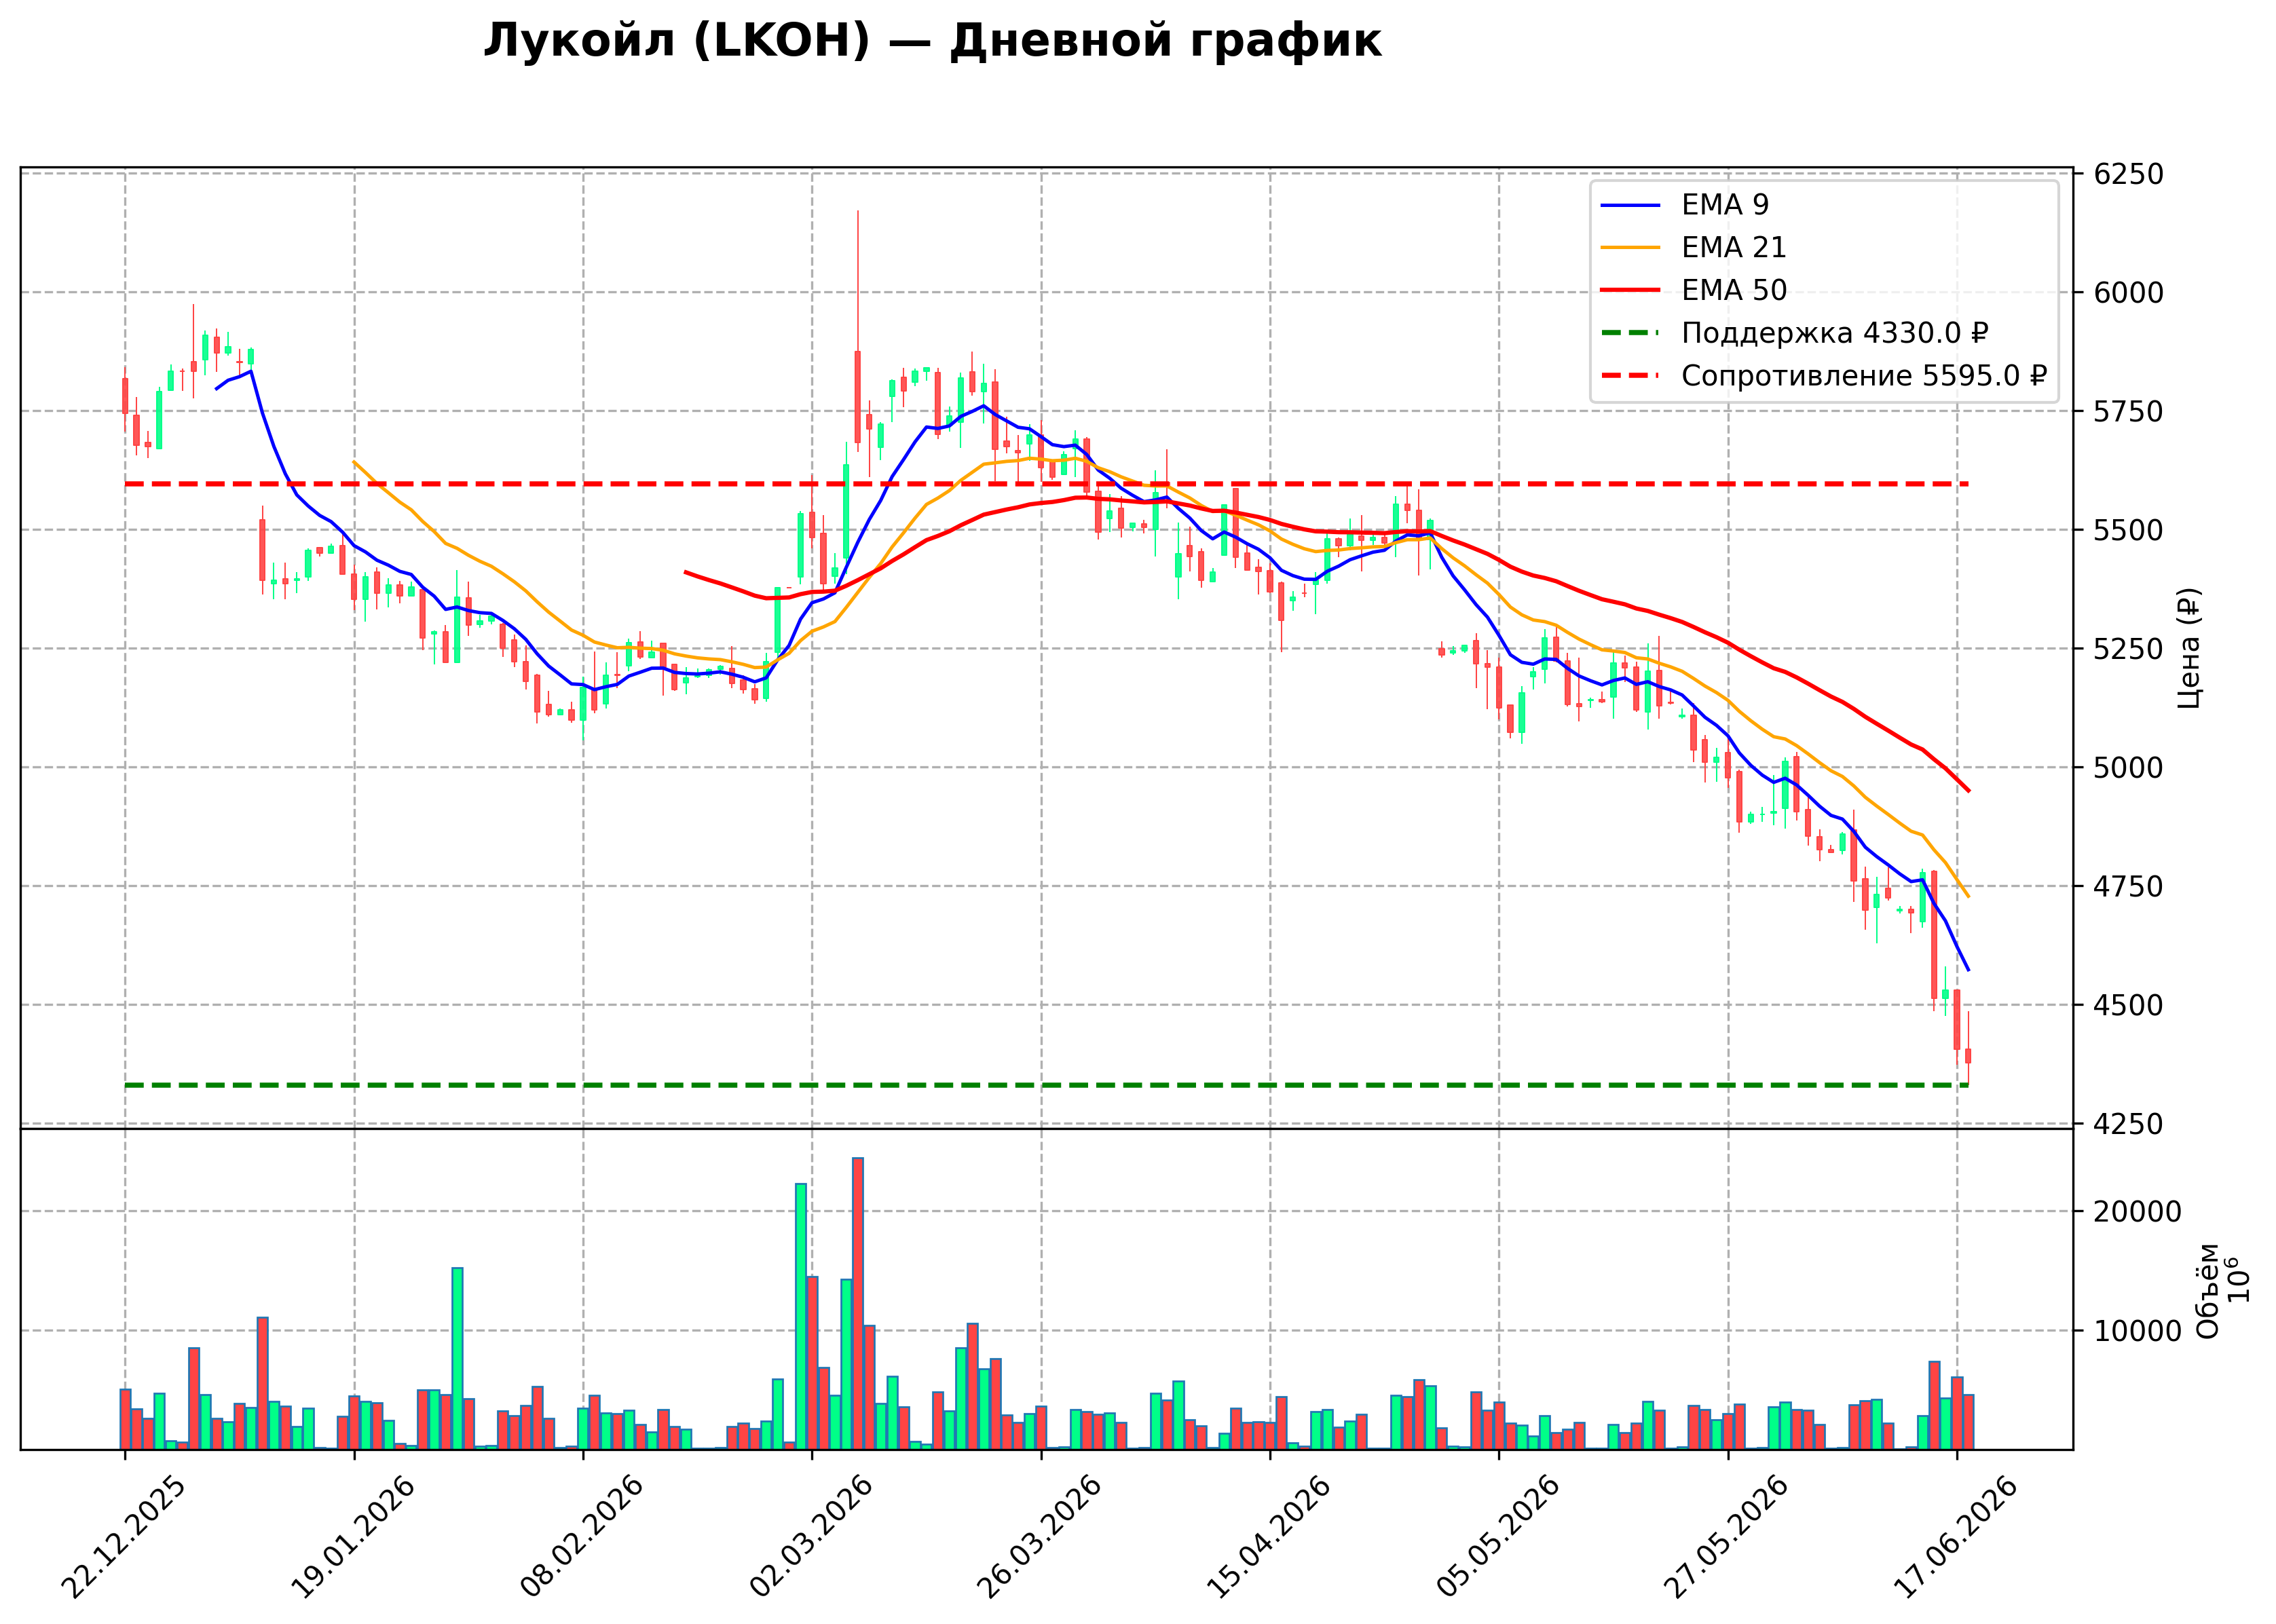The width and height of the screenshot is (2276, 1624).
Task: Click the tallest red volume bar in early March
Action: [858, 1304]
